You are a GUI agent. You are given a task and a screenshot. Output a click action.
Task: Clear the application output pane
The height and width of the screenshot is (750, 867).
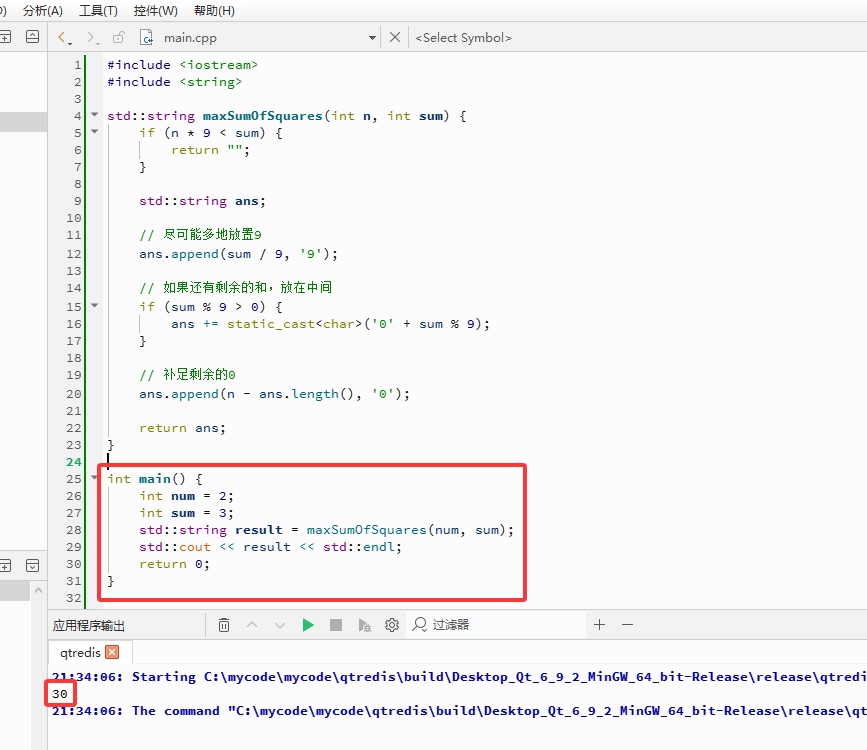tap(224, 625)
